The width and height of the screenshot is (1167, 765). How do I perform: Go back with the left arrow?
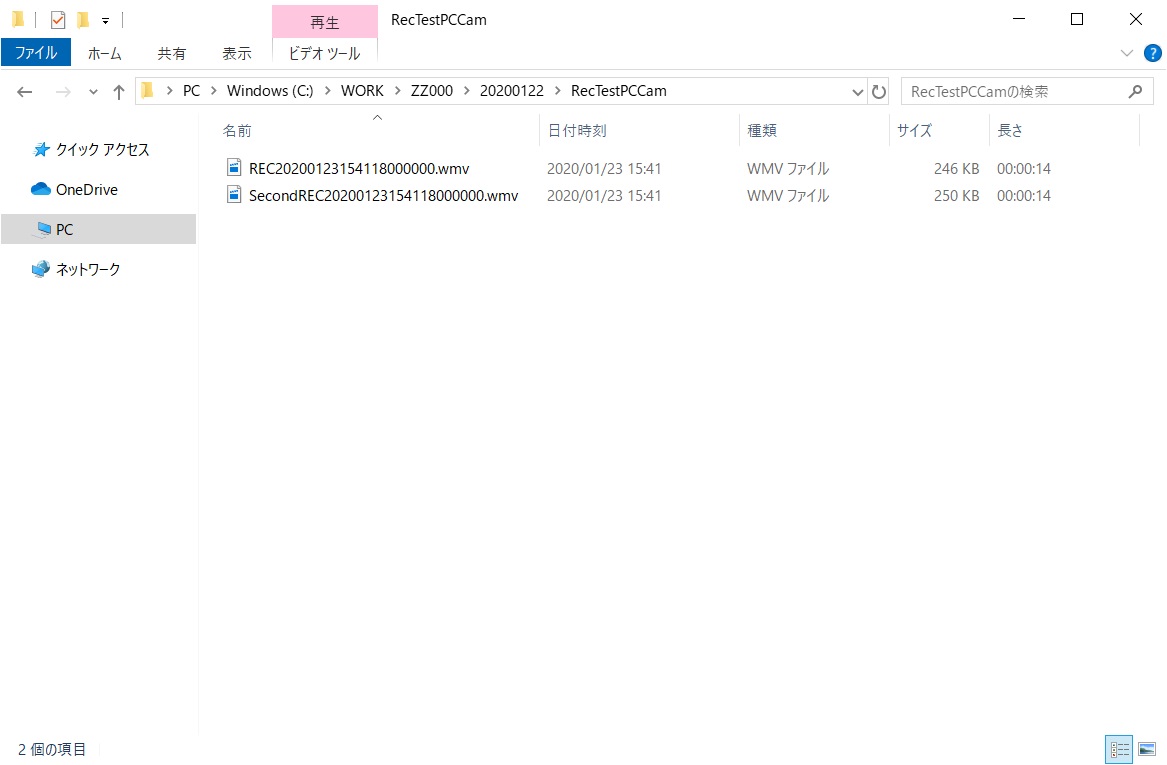point(25,92)
